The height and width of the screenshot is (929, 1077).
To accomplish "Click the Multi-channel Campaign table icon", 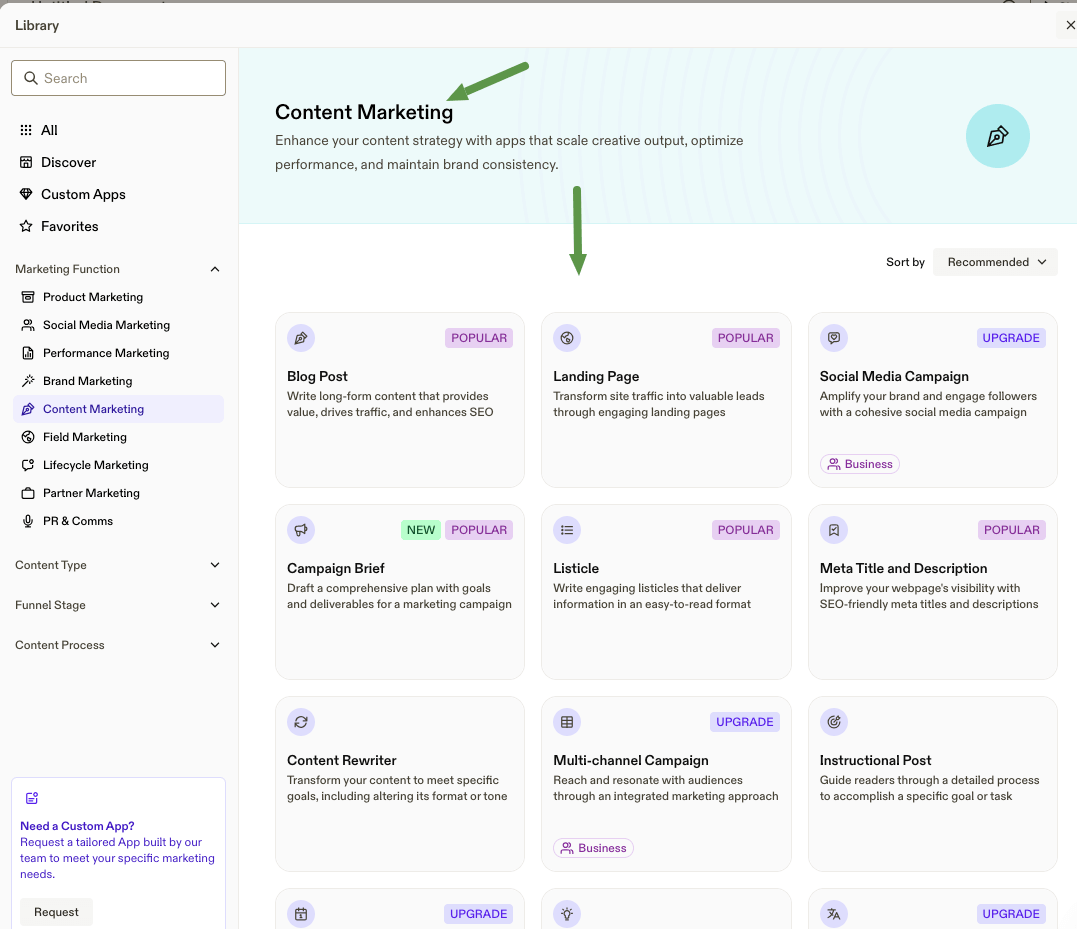I will pyautogui.click(x=567, y=722).
